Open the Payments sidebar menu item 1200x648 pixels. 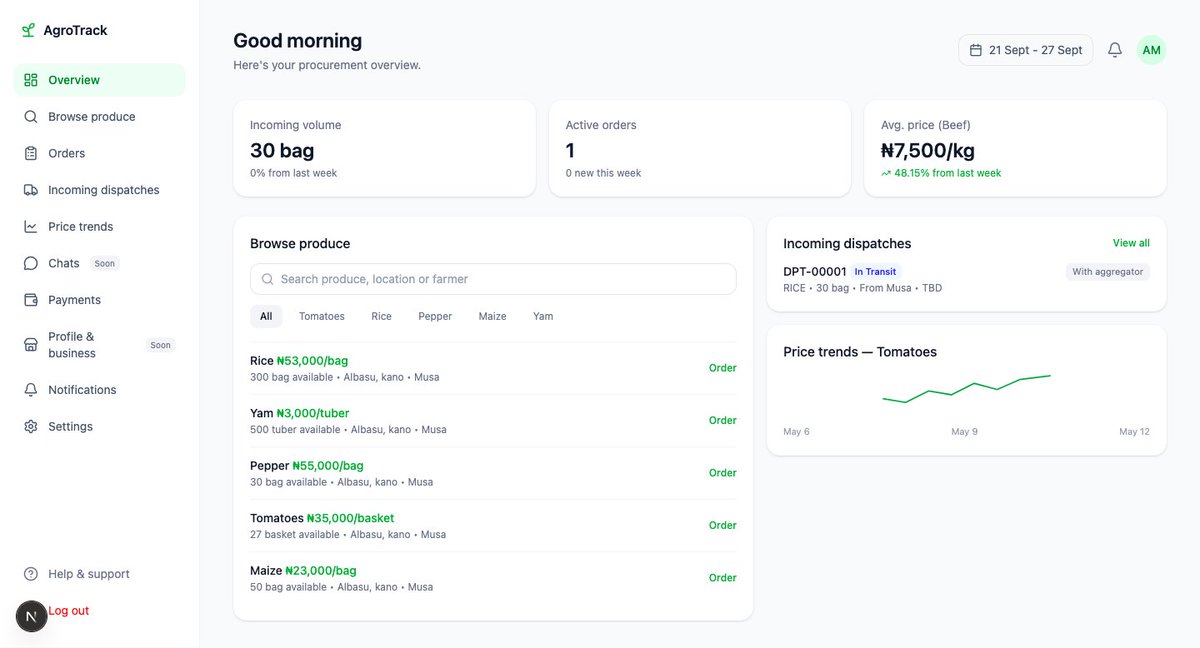(x=99, y=300)
